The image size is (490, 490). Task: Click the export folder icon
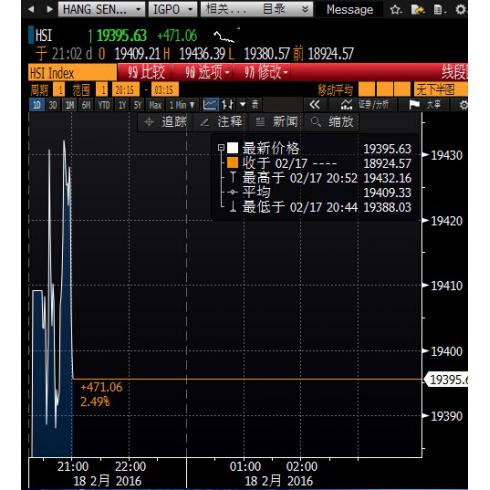click(417, 10)
